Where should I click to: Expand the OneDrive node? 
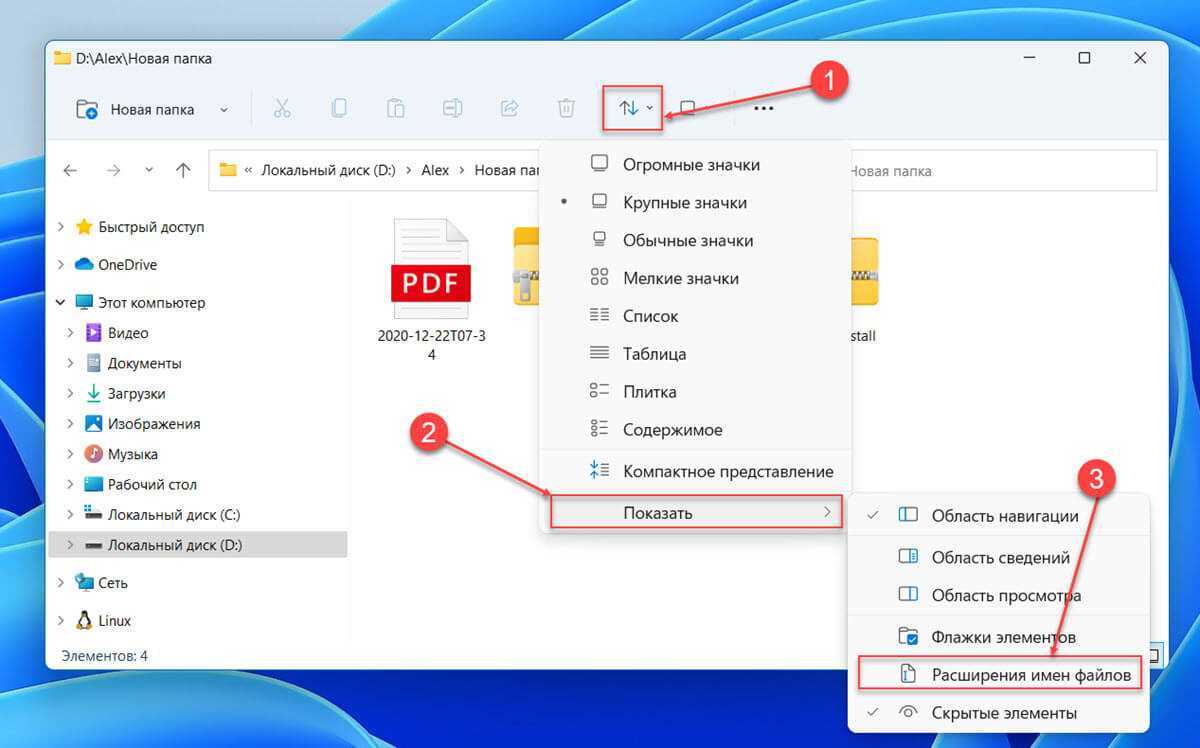pyautogui.click(x=61, y=265)
